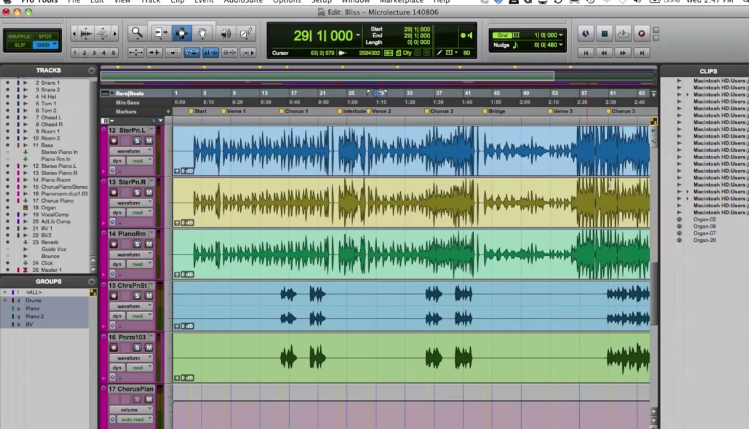Open the Clip menu
Viewport: 749px width, 429px height.
point(178,2)
